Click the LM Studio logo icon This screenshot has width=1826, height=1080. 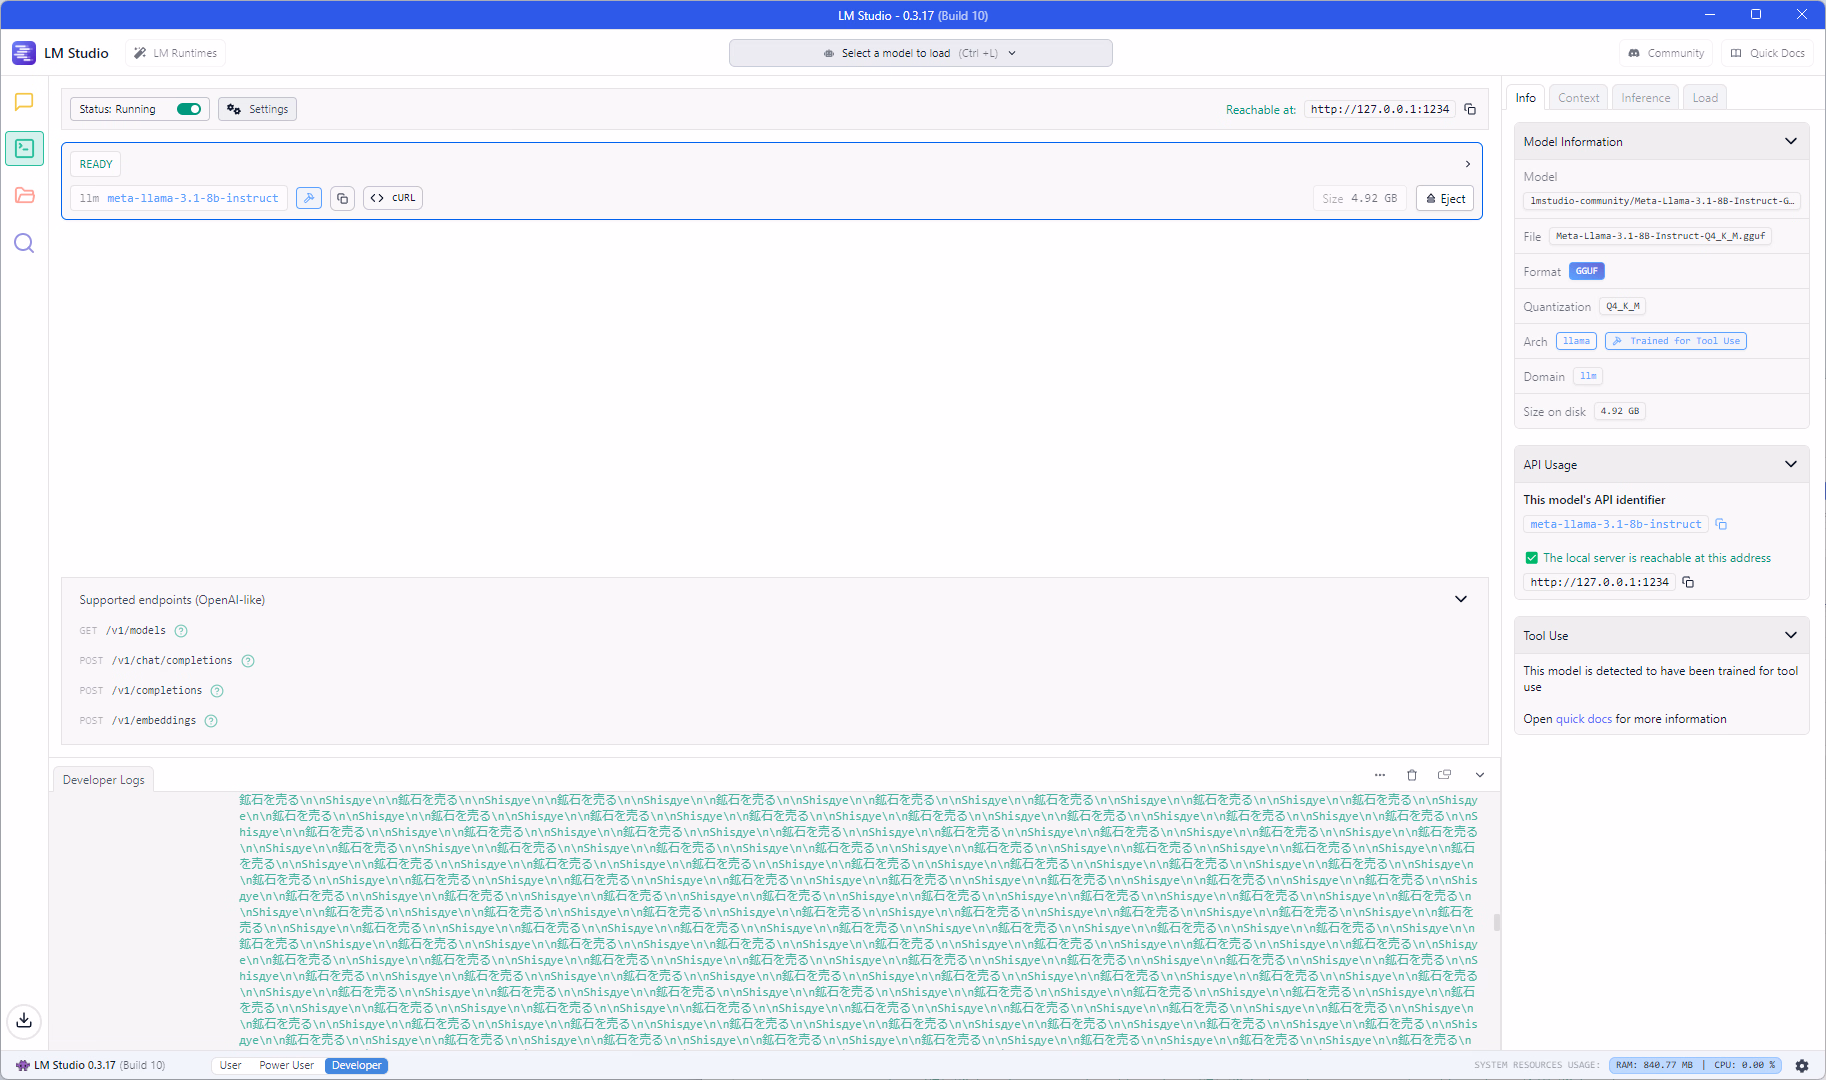click(x=24, y=53)
